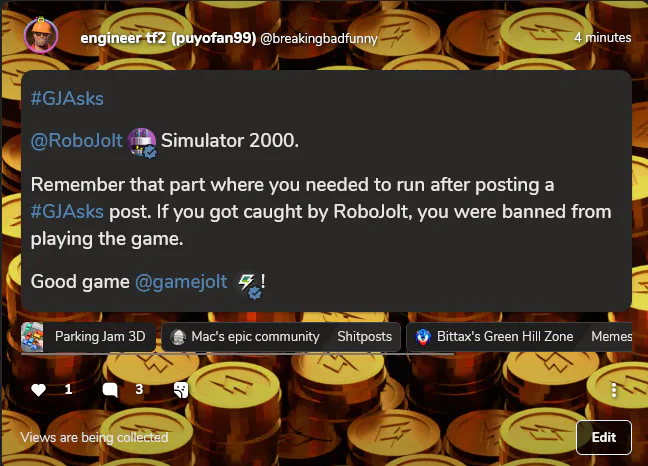Open the Parking Jam 3D thumbnail
Image resolution: width=648 pixels, height=466 pixels.
tap(32, 337)
